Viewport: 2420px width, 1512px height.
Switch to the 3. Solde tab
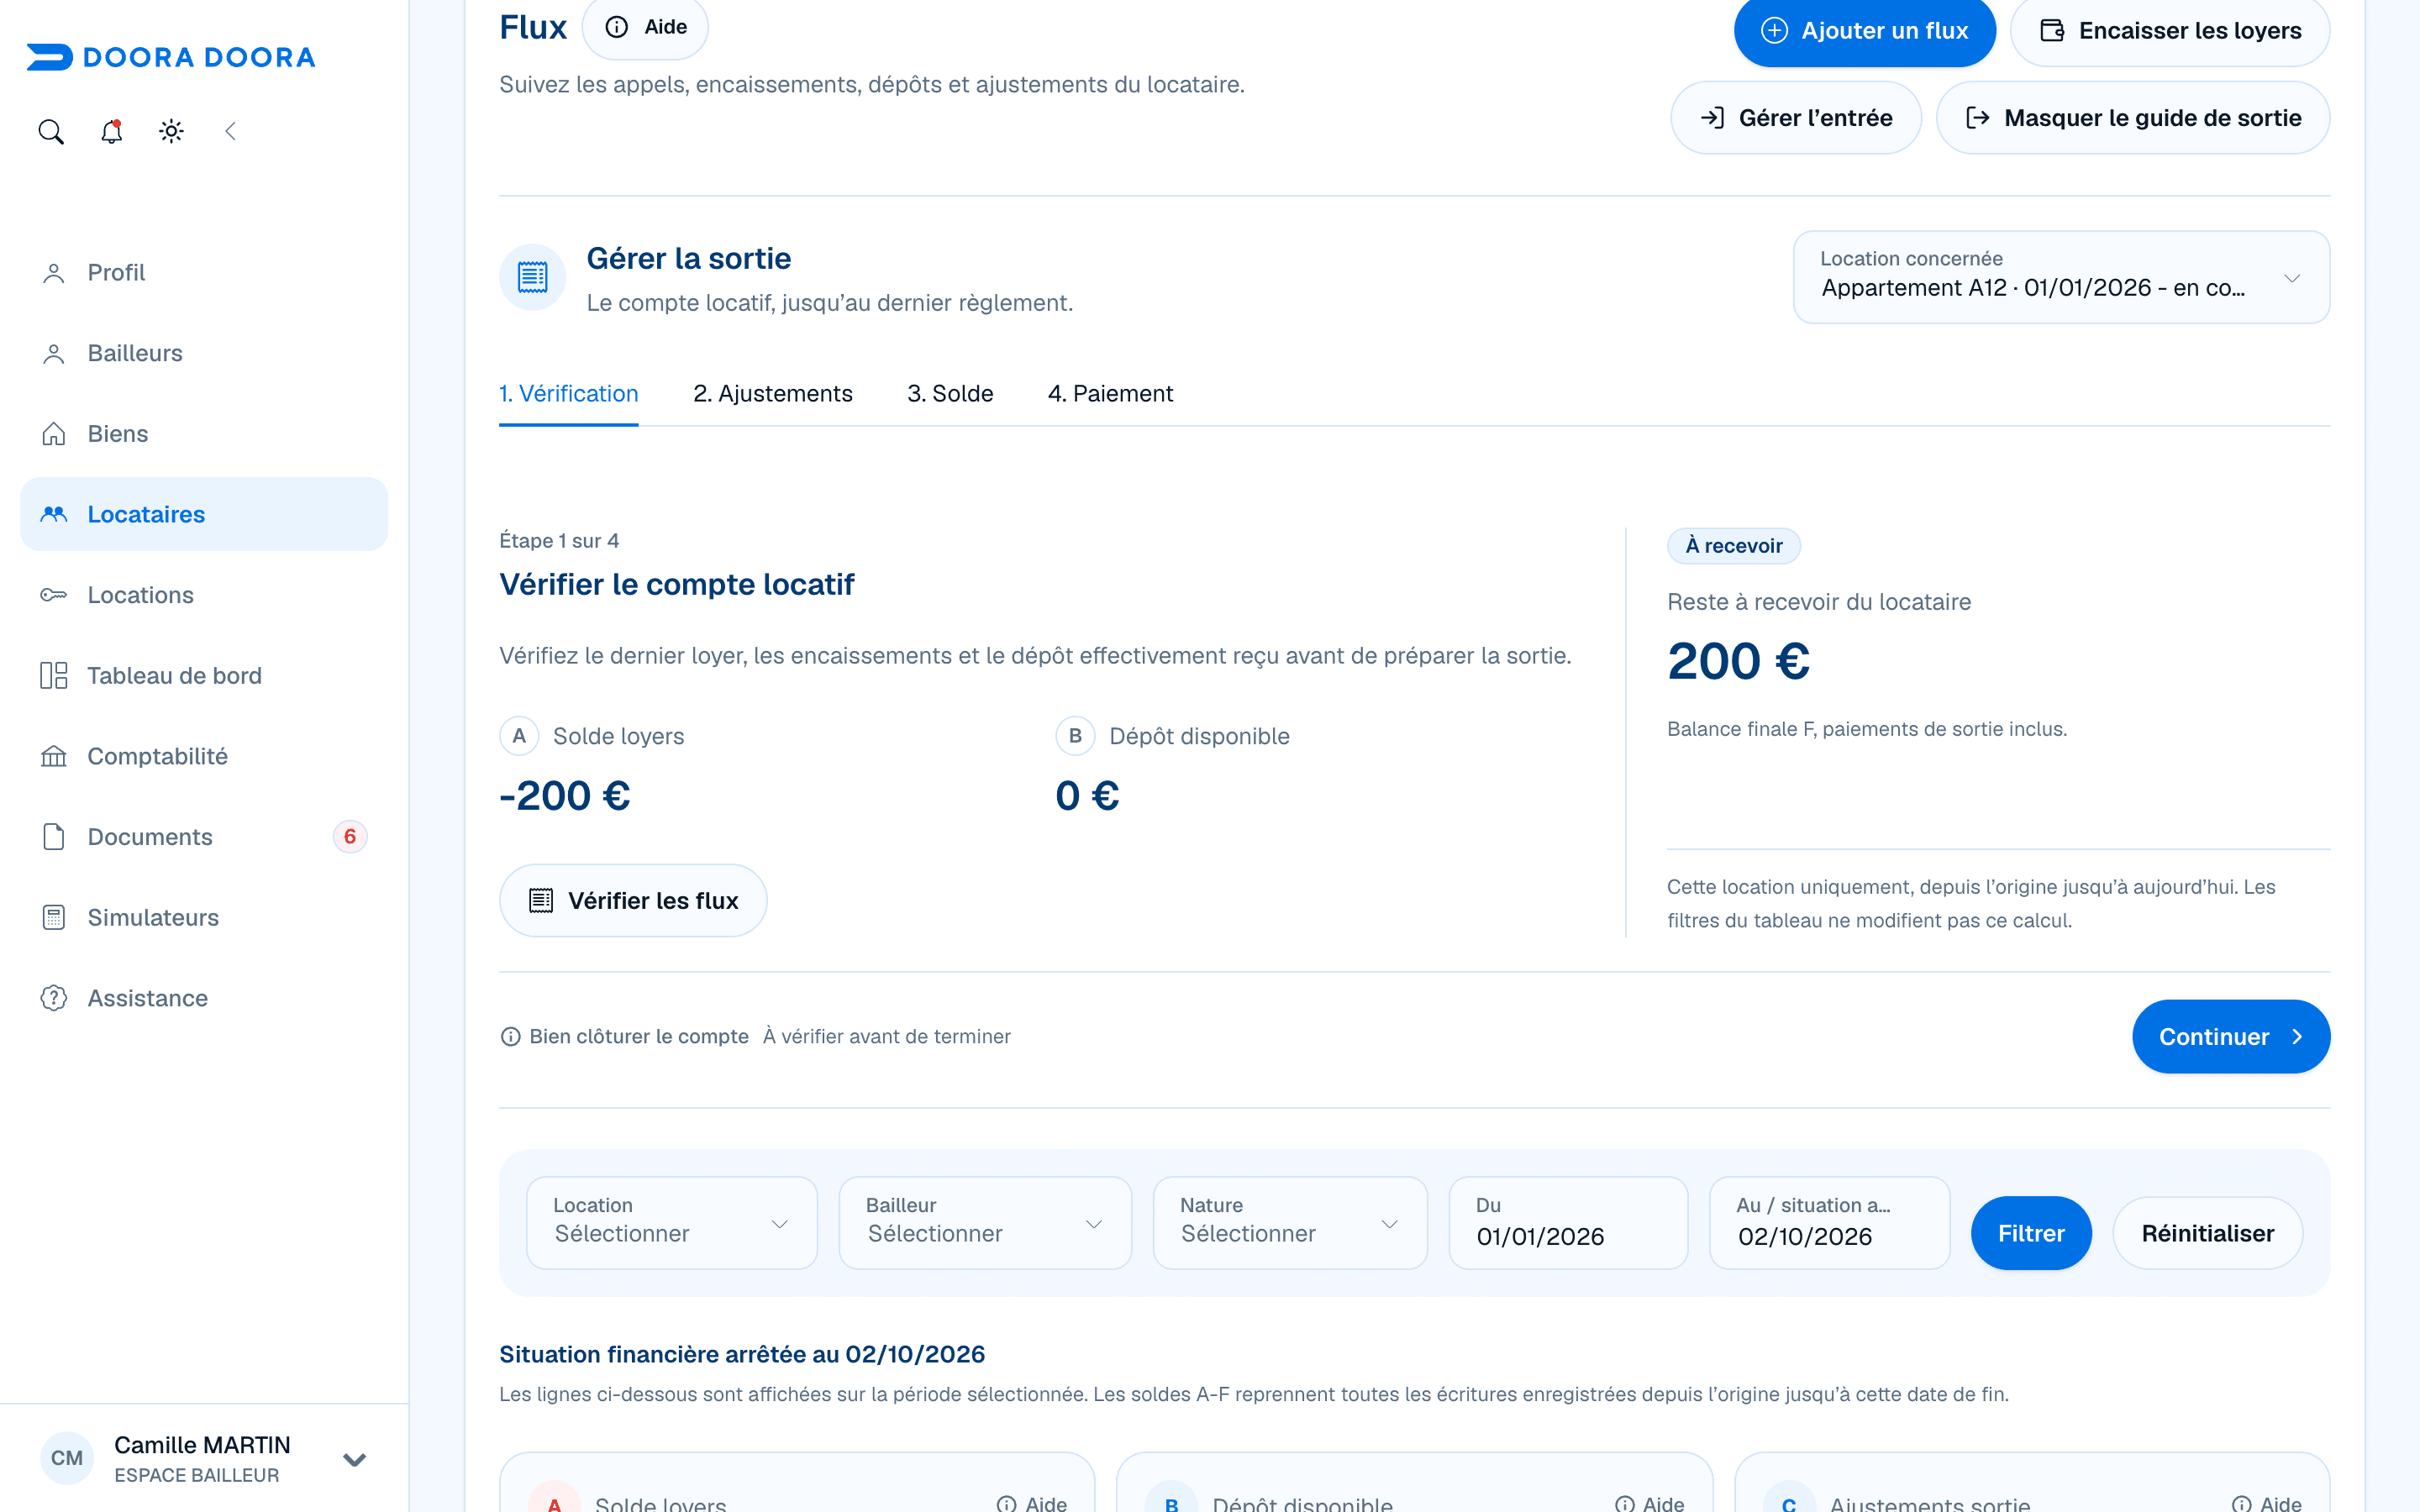click(950, 394)
